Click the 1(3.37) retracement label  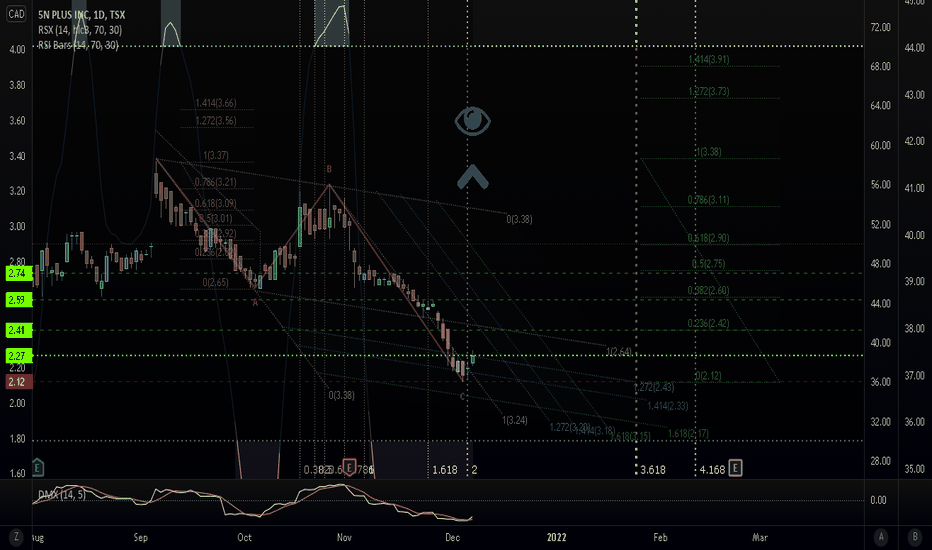click(216, 155)
